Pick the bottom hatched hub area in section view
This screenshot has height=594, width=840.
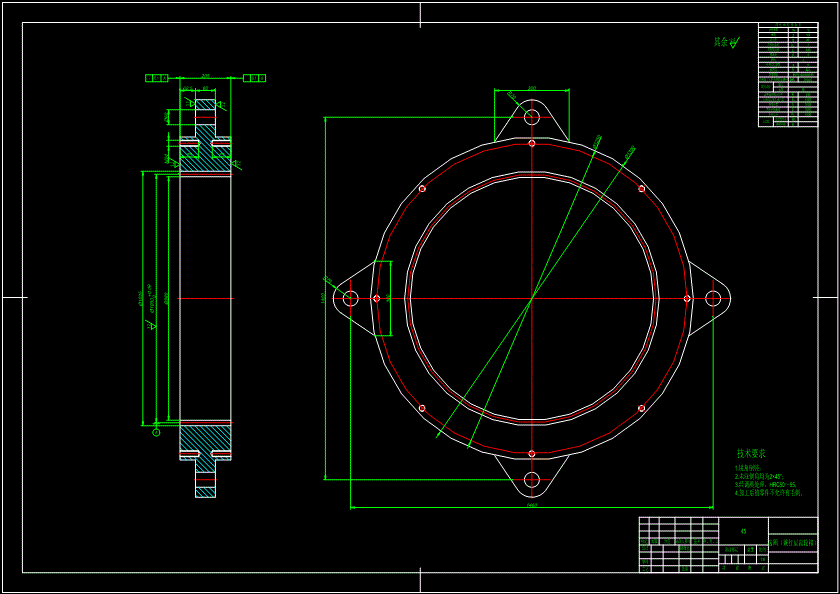click(x=205, y=437)
